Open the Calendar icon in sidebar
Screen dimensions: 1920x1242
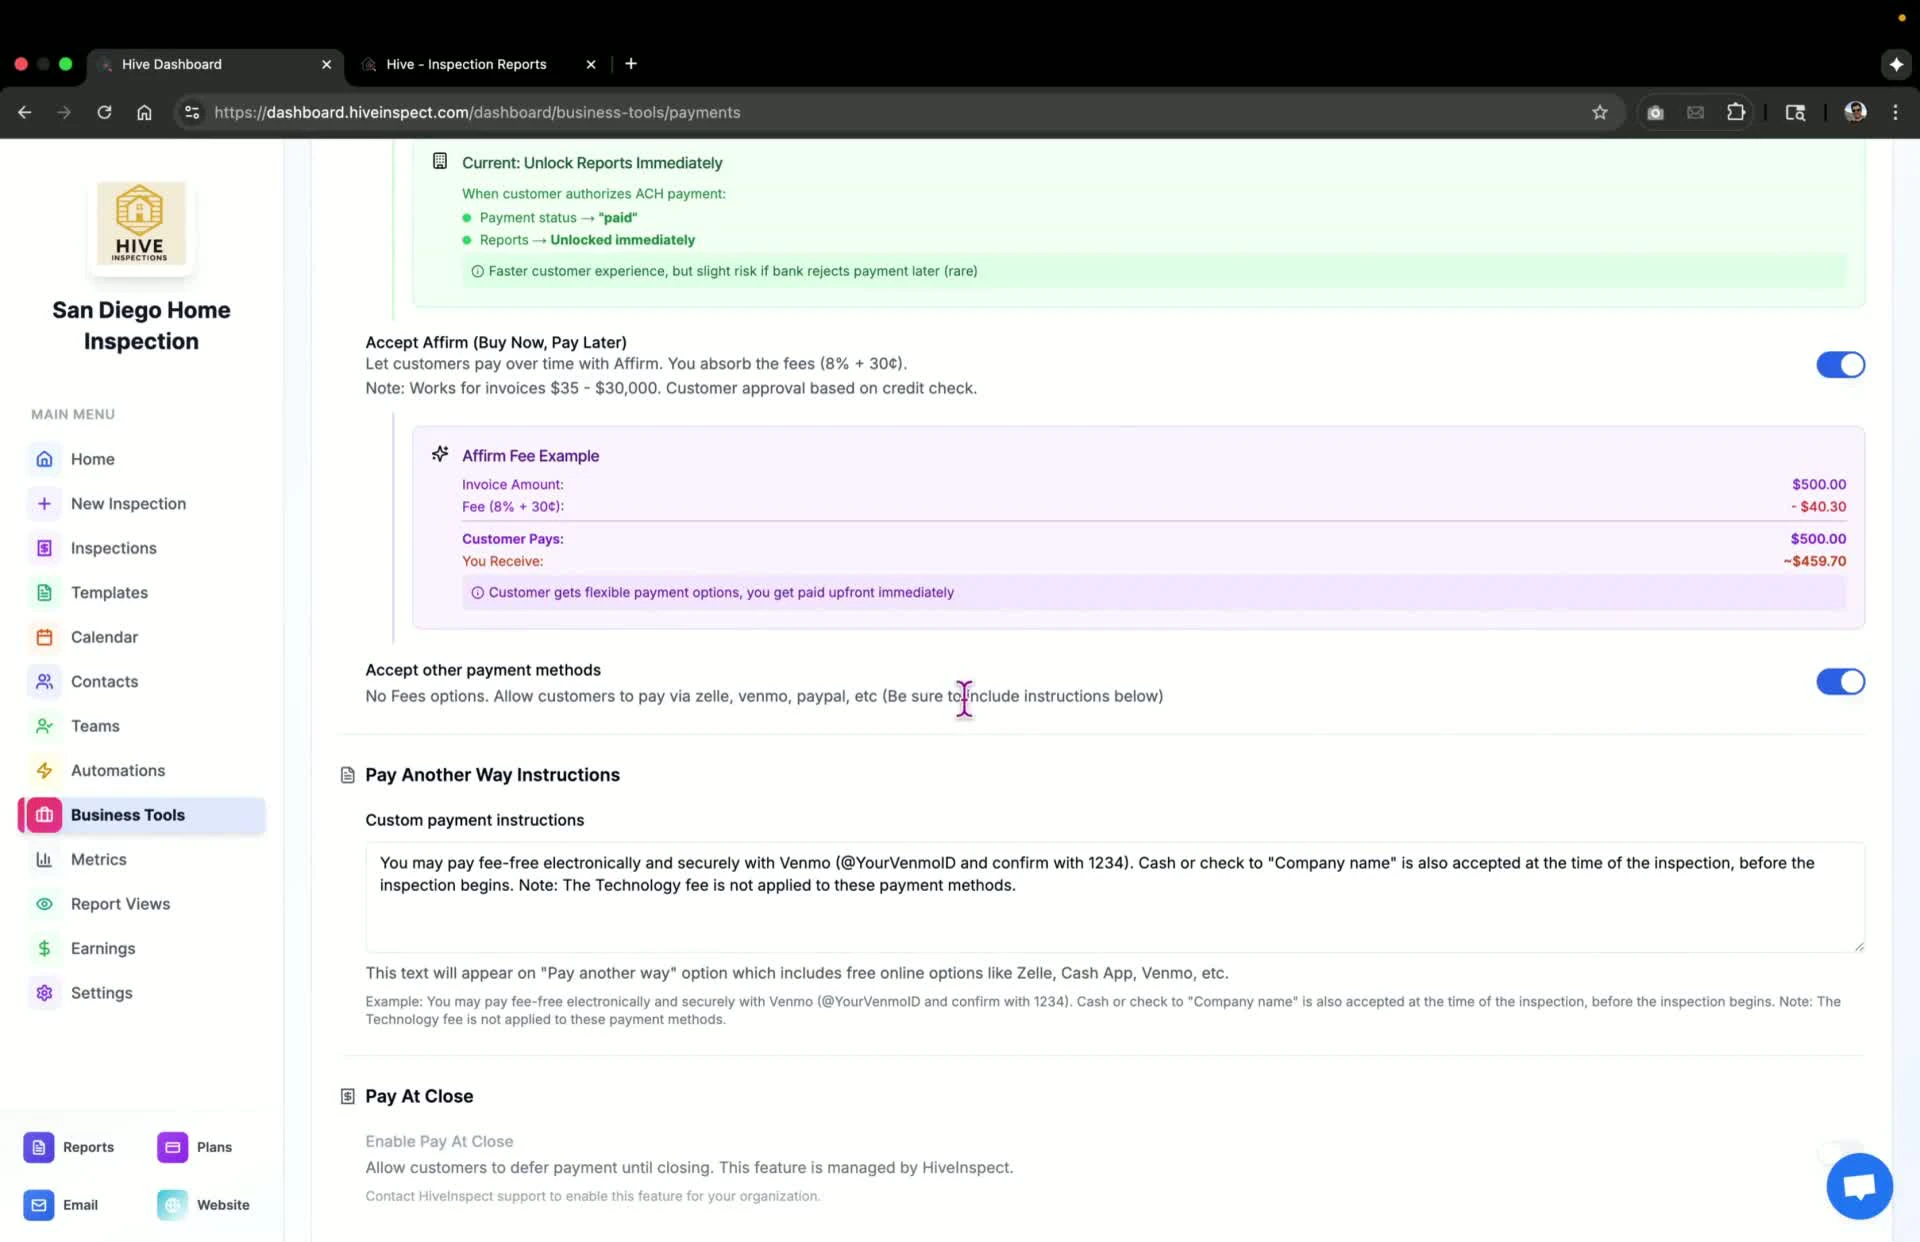[x=44, y=637]
